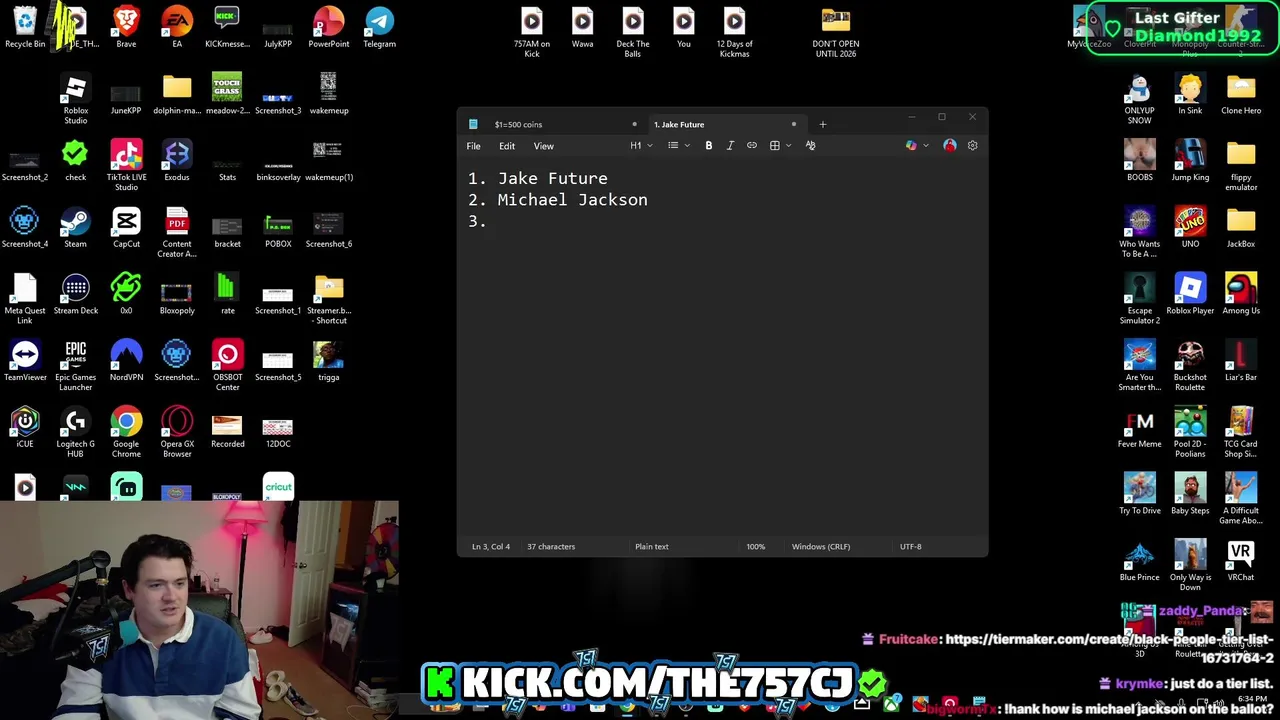The width and height of the screenshot is (1280, 720).
Task: Click the "Ln 3, Col 4" status entry
Action: (x=491, y=547)
